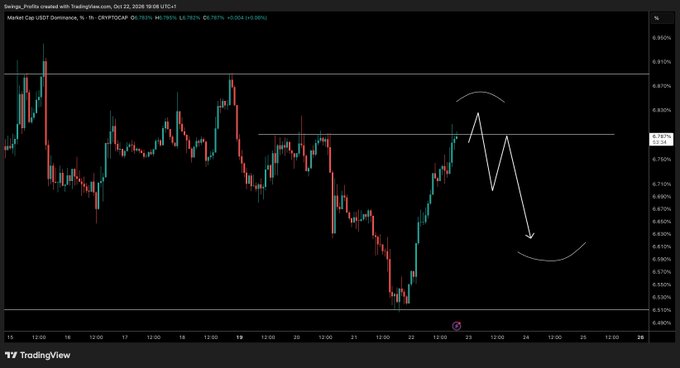The image size is (680, 368).
Task: Click the 6.630% price axis label
Action: click(661, 234)
